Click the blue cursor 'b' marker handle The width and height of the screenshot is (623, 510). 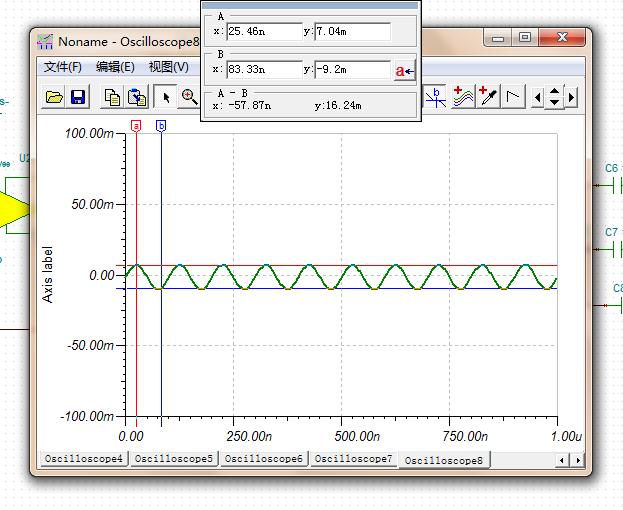(x=161, y=125)
